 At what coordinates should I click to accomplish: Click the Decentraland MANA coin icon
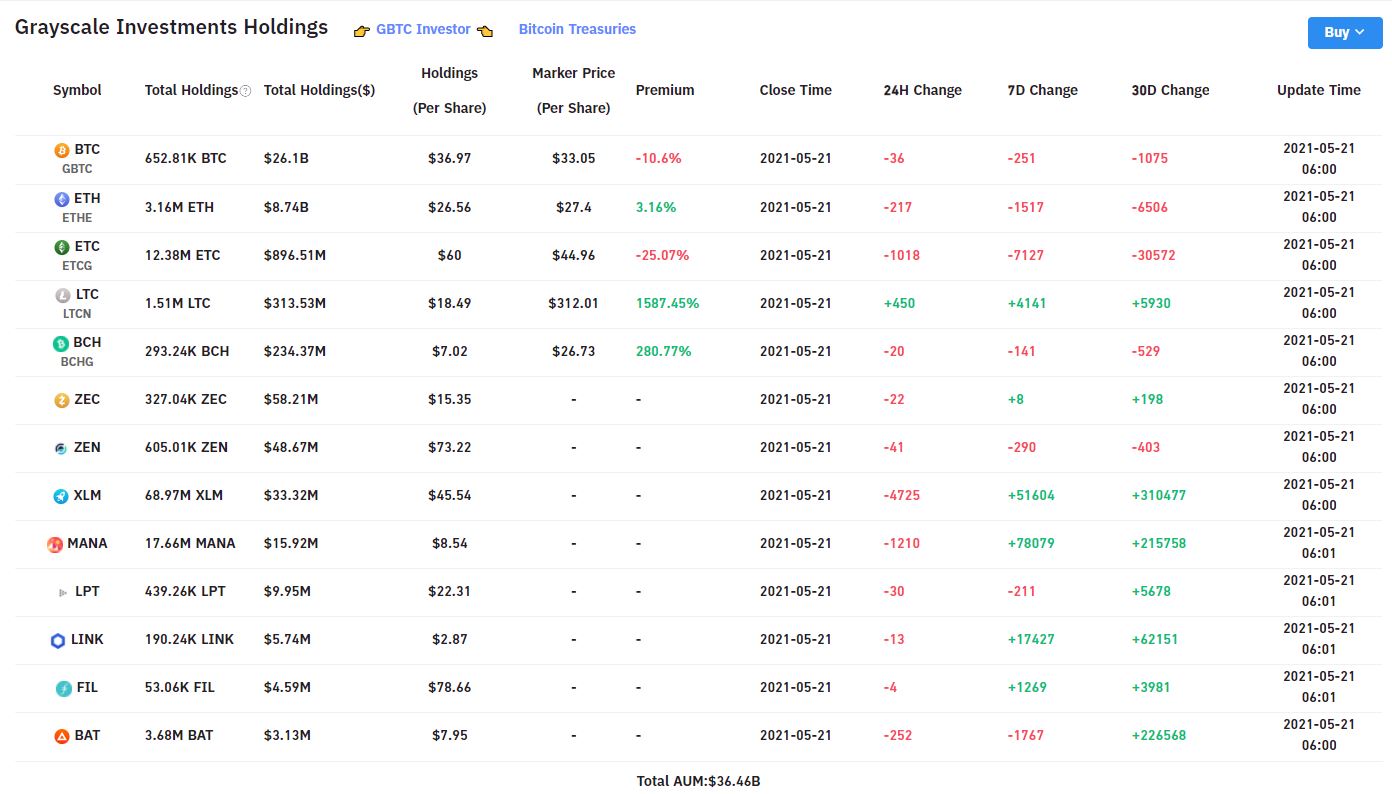[55, 544]
